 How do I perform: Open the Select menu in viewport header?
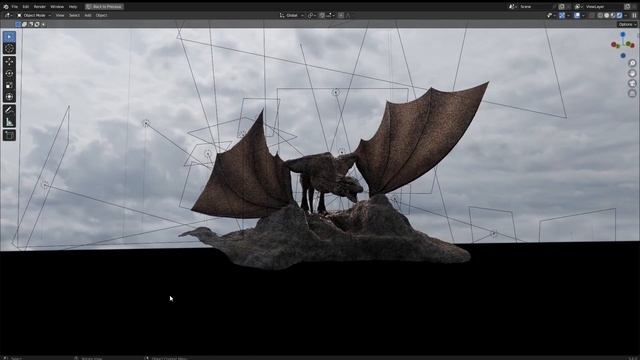coord(74,16)
